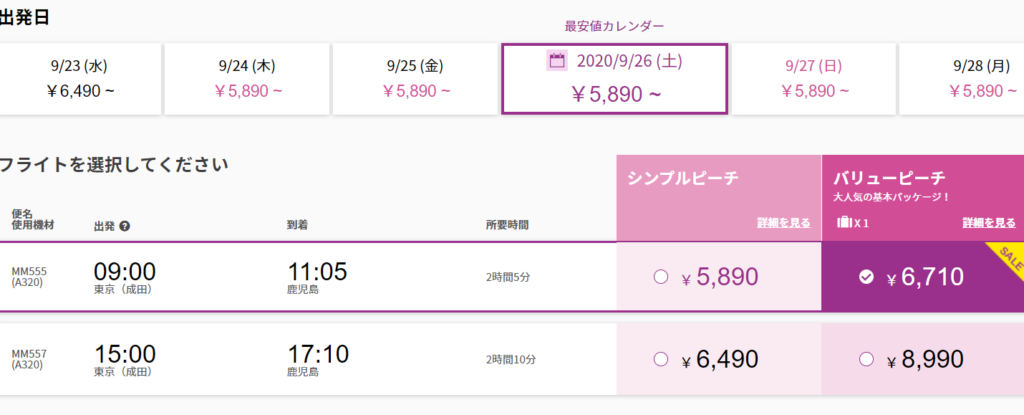The width and height of the screenshot is (1024, 415).
Task: Select the checked ¥6,710 Value Peach fare
Action: pyautogui.click(x=866, y=278)
